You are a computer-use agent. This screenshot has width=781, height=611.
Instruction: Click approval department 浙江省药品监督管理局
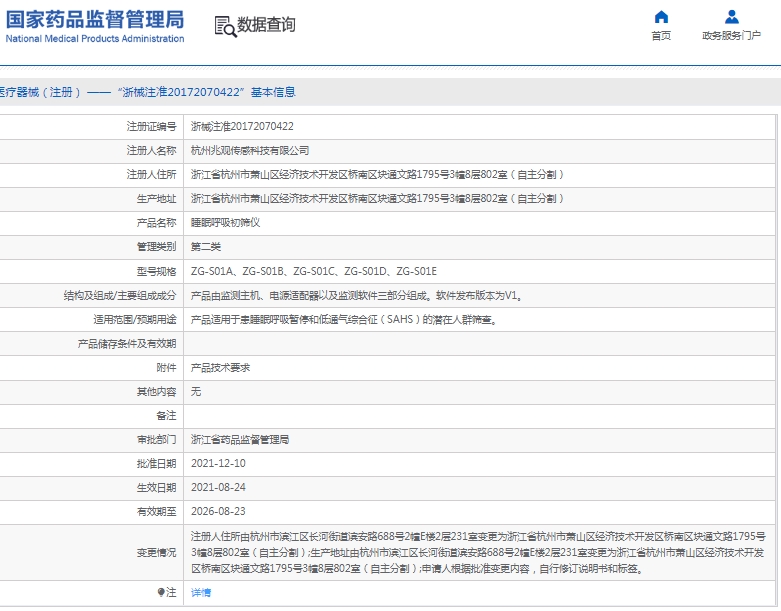[x=240, y=439]
